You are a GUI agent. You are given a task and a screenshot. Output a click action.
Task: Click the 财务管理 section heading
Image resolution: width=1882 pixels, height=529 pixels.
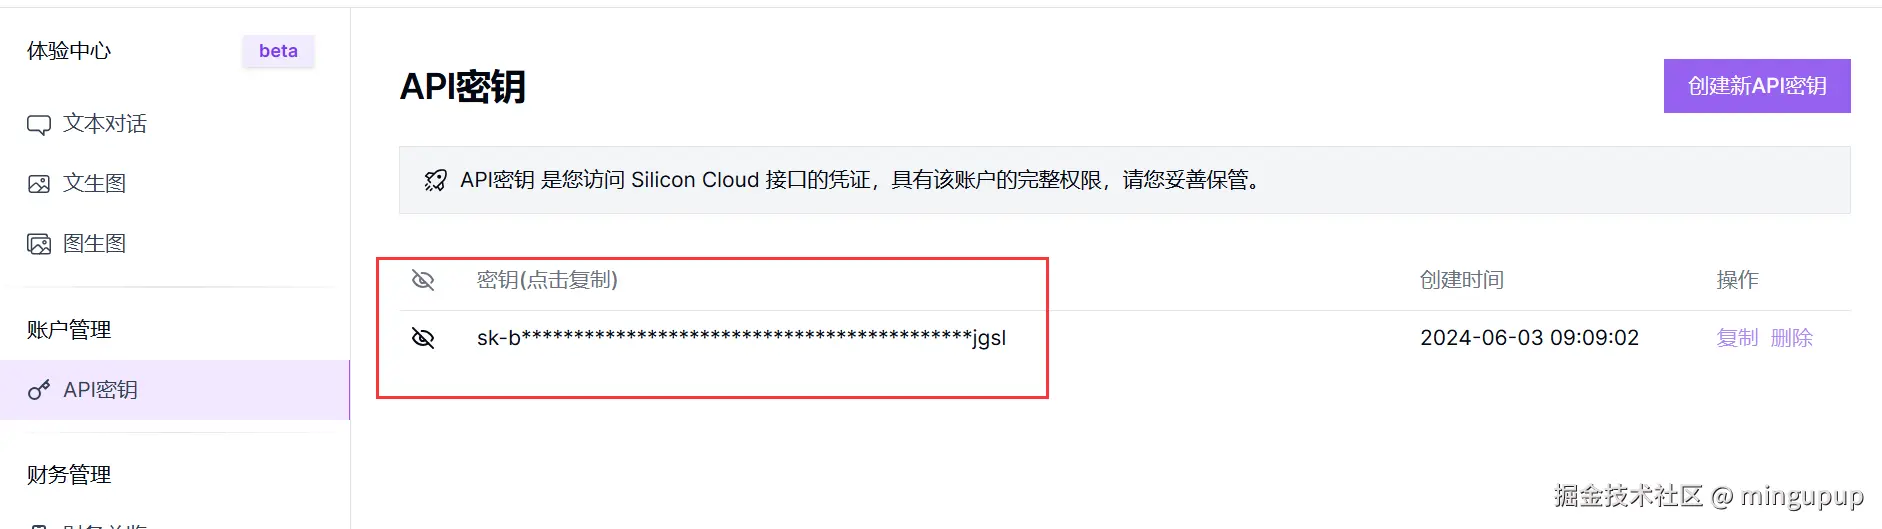[x=69, y=475]
